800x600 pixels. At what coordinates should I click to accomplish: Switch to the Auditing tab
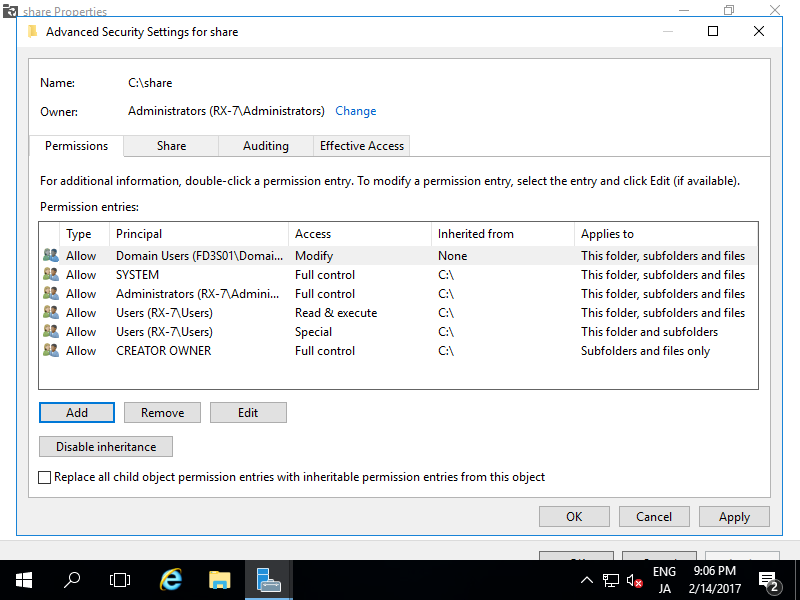(x=265, y=146)
